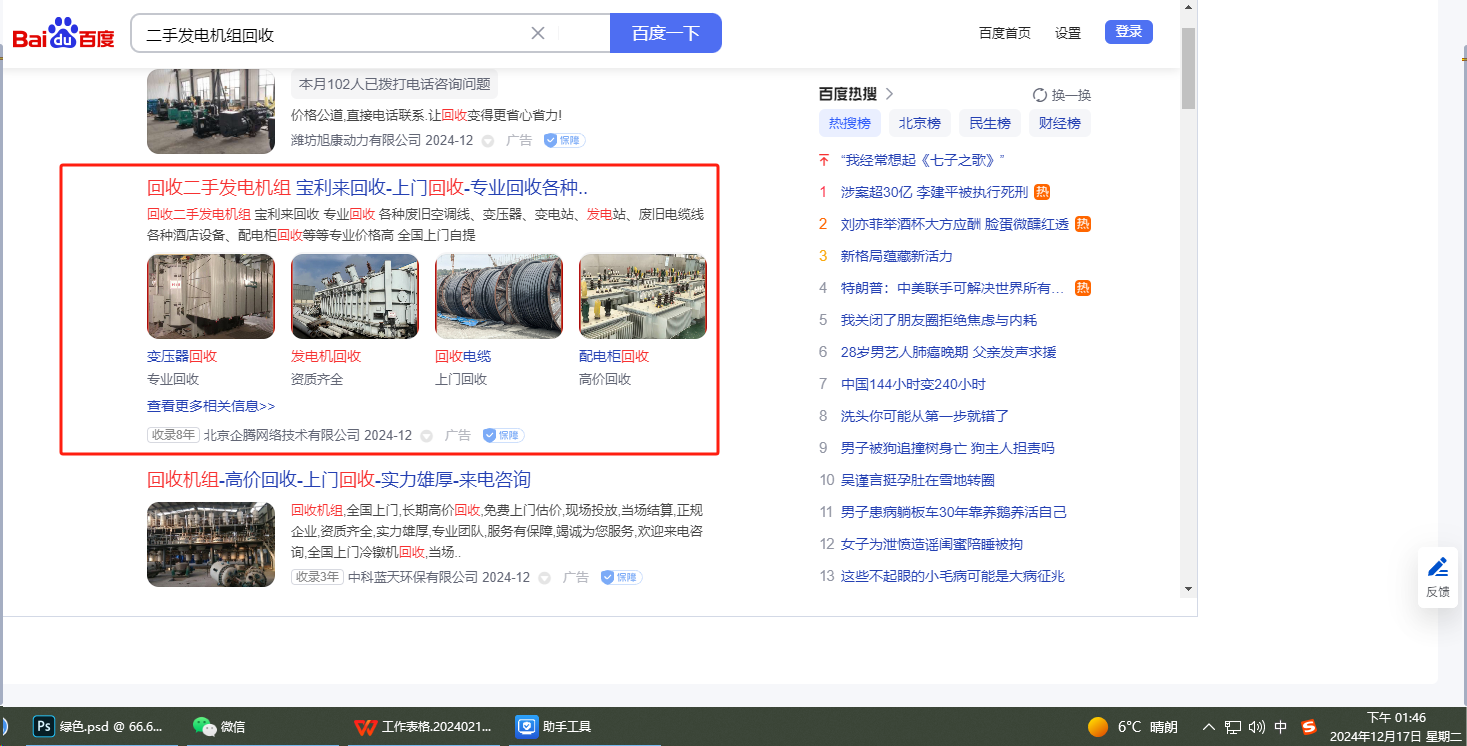Click the thumbnail above 配电柜回收
The image size is (1467, 746).
click(643, 296)
